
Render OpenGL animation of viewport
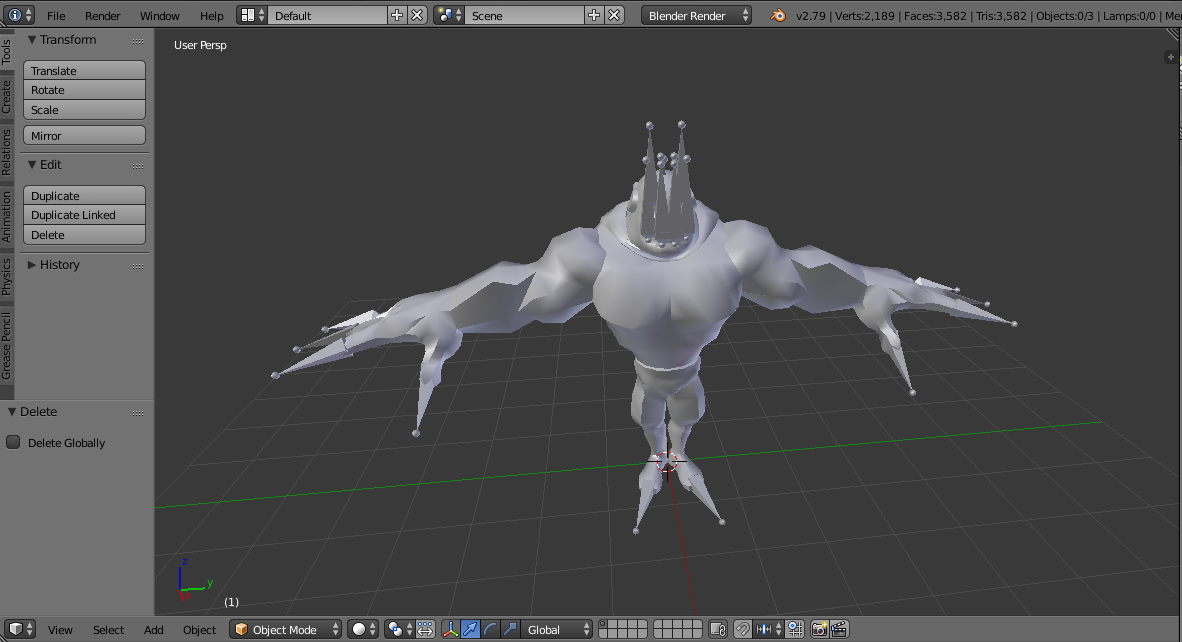[x=839, y=629]
